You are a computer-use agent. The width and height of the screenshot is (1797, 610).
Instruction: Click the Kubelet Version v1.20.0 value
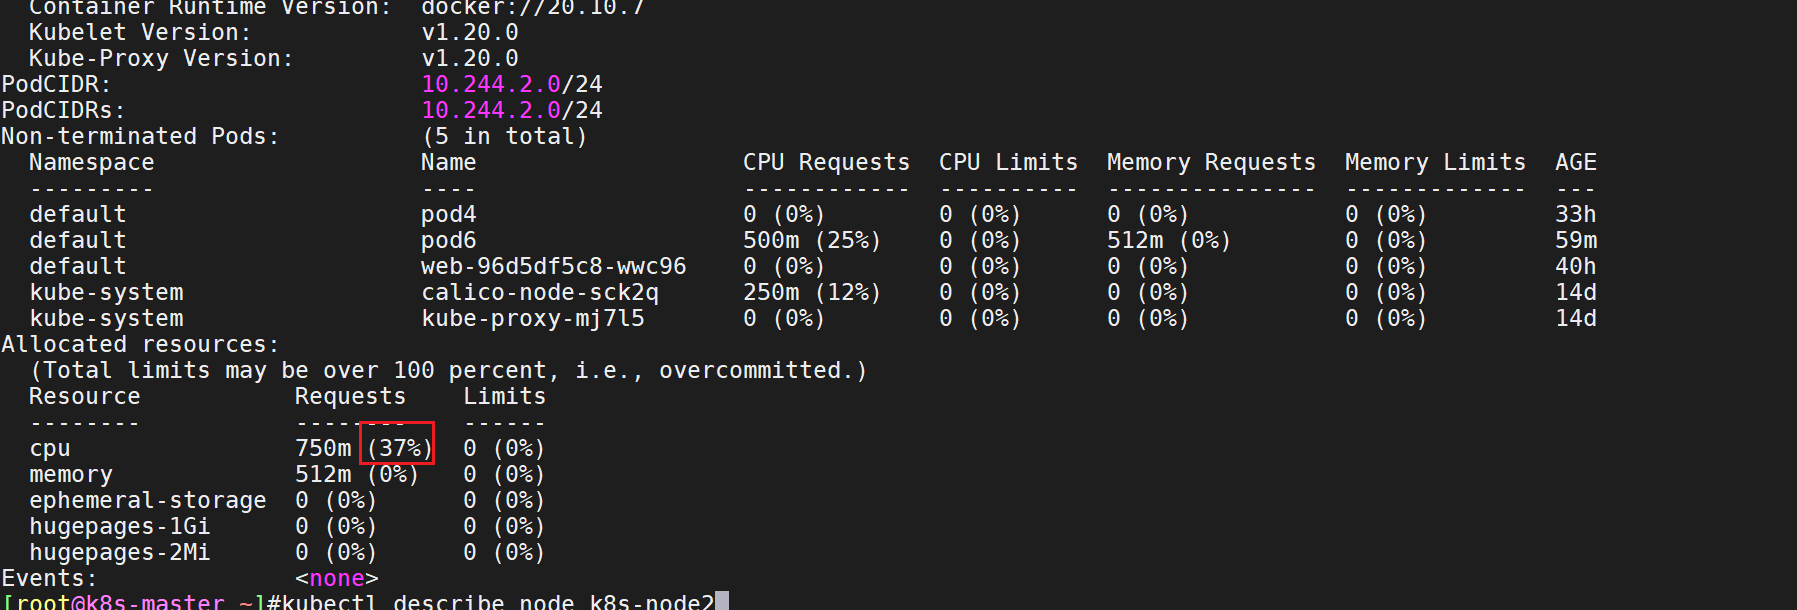click(x=470, y=33)
